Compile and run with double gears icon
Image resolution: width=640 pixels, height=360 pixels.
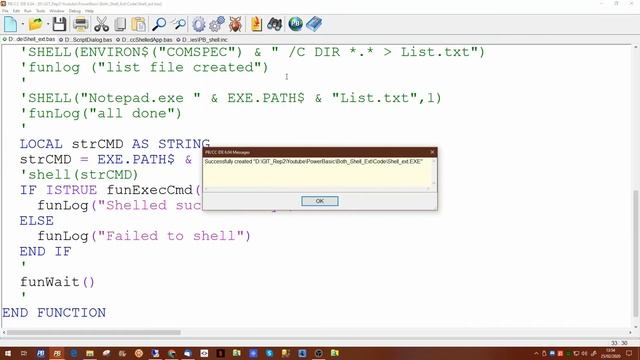coord(217,24)
